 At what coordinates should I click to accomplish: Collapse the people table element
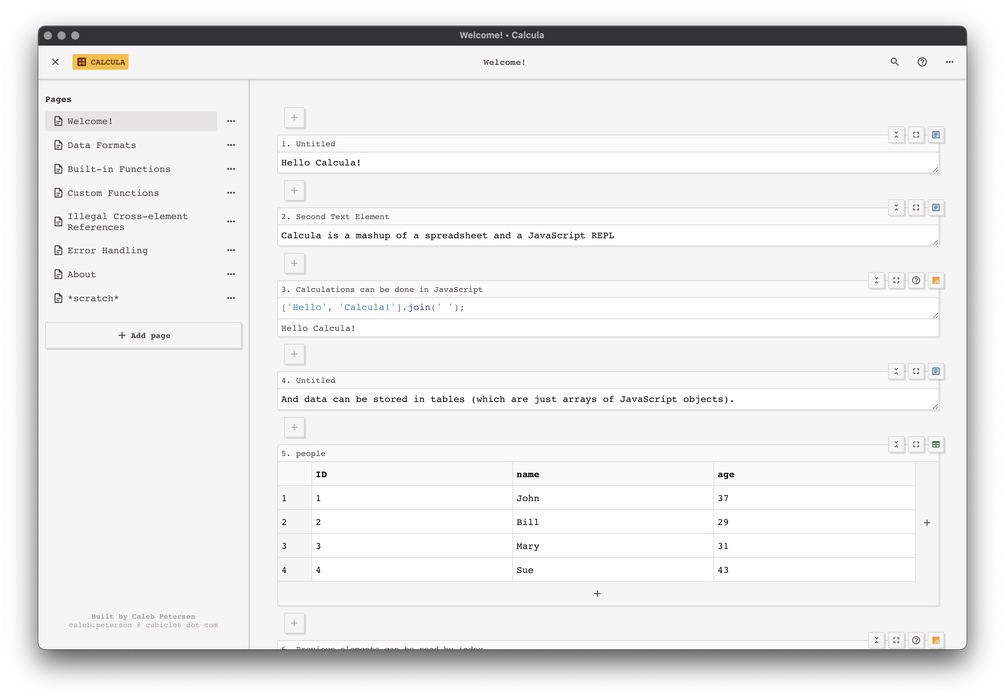(896, 444)
